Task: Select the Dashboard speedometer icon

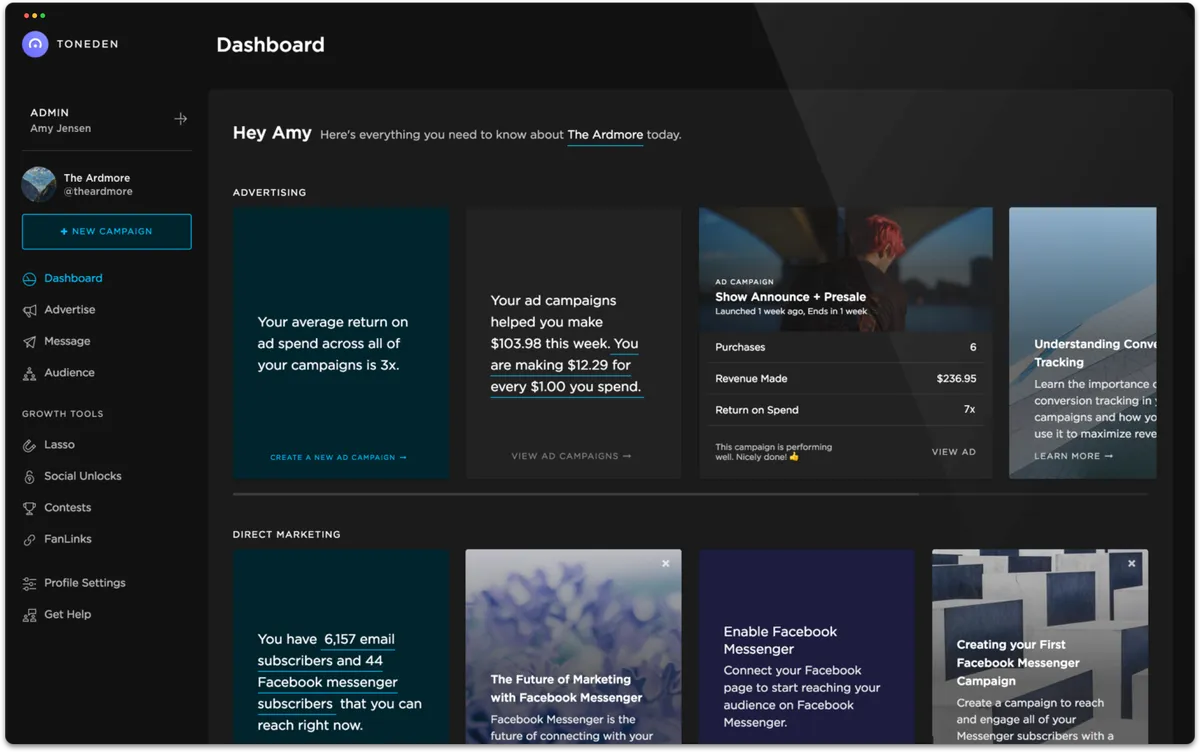Action: coord(34,278)
